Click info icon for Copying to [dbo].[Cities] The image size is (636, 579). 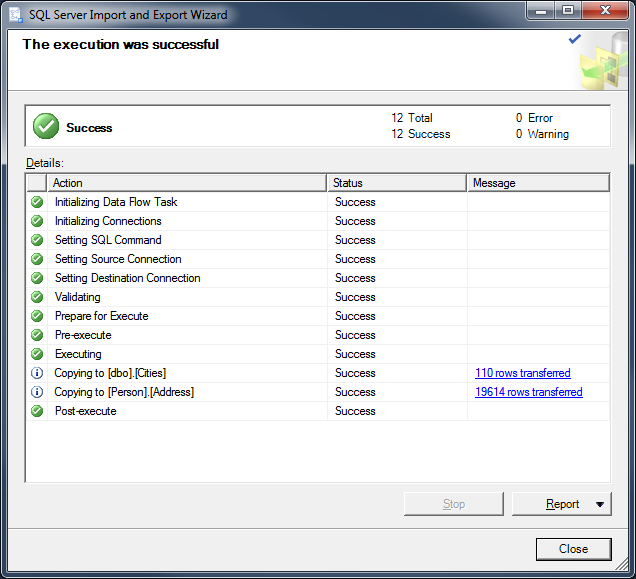click(x=37, y=373)
